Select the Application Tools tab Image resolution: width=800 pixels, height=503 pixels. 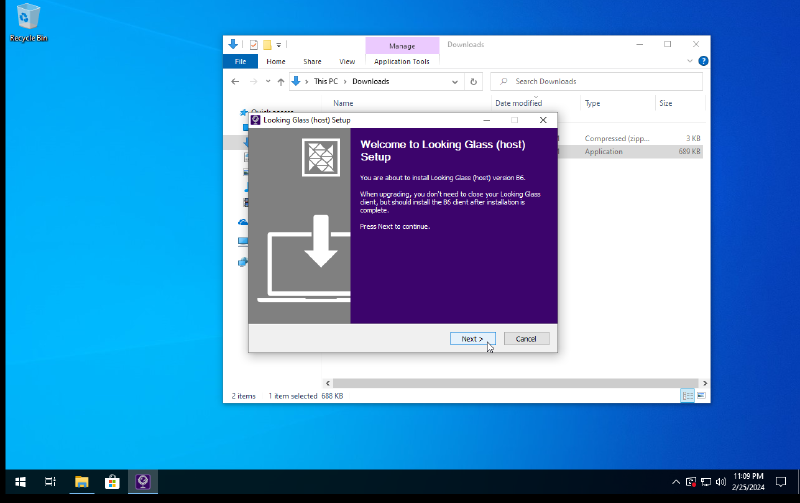click(402, 61)
